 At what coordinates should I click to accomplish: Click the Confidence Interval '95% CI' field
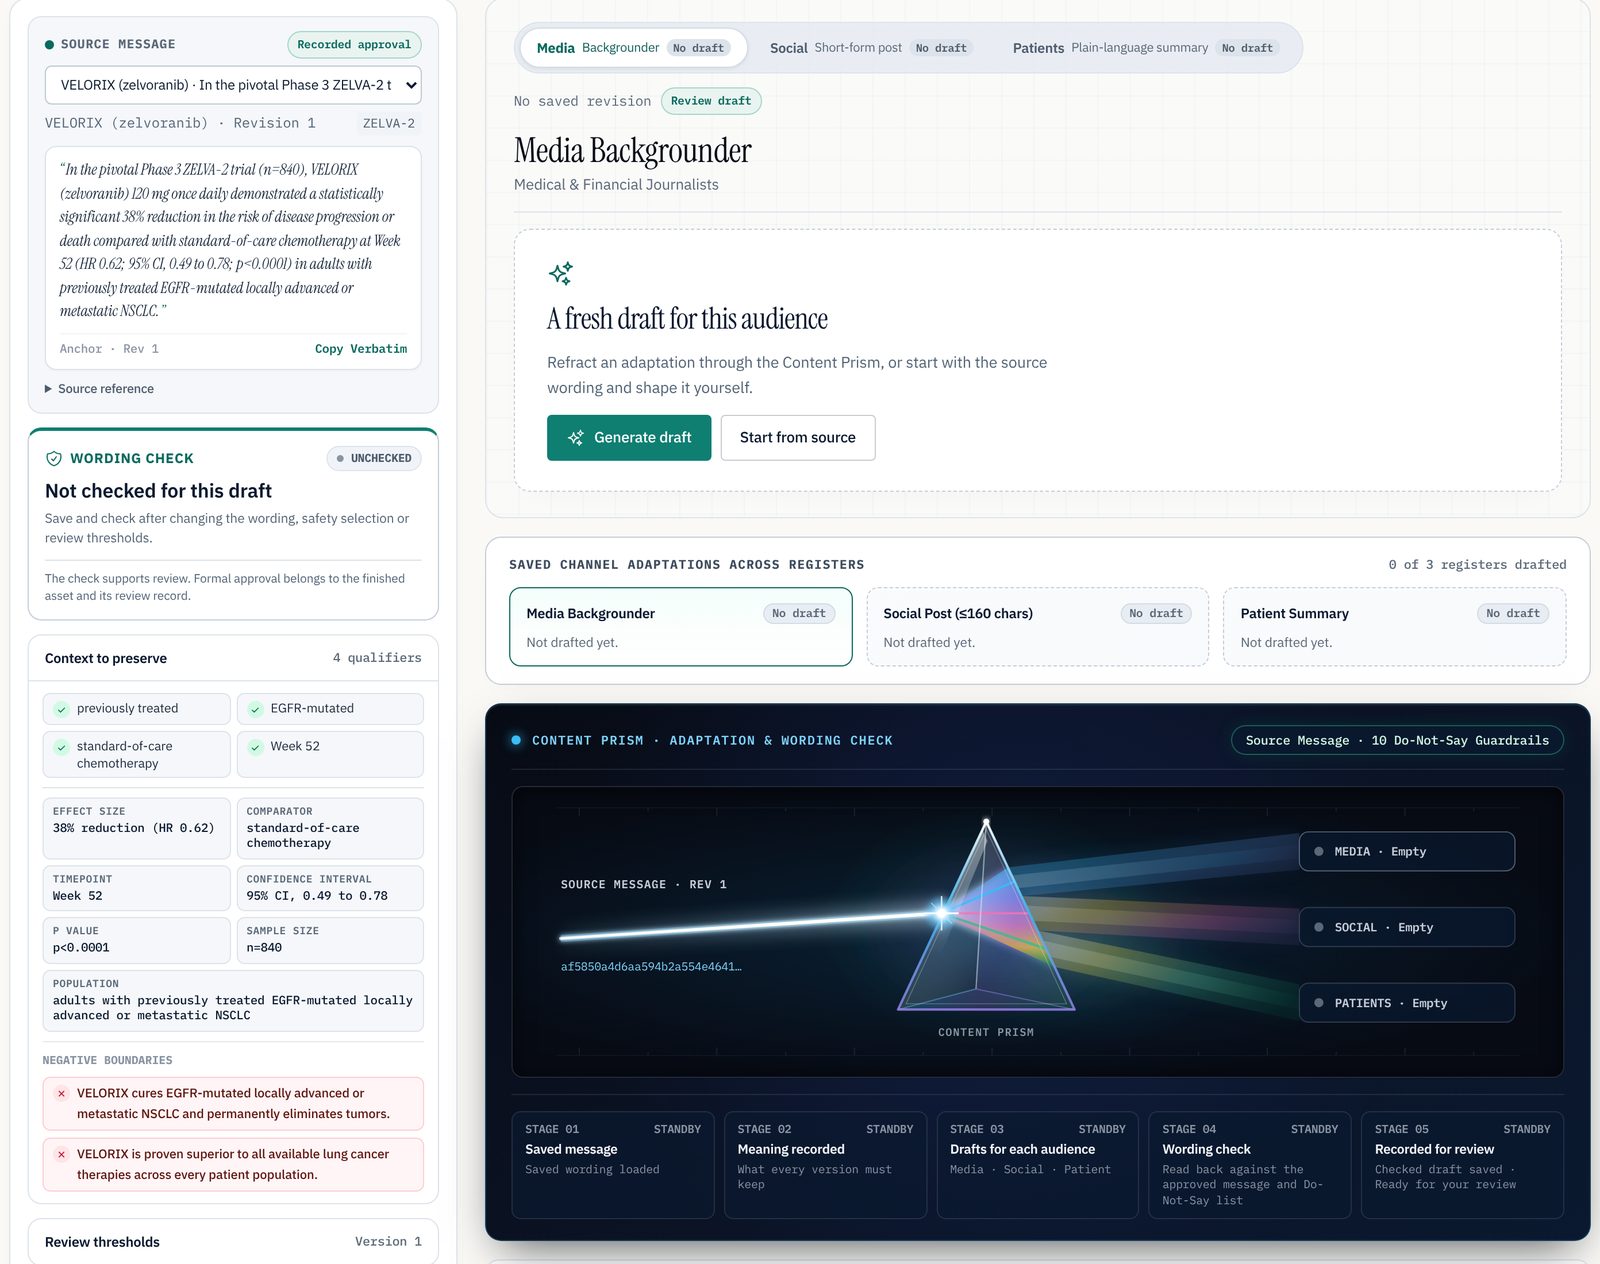coord(330,888)
